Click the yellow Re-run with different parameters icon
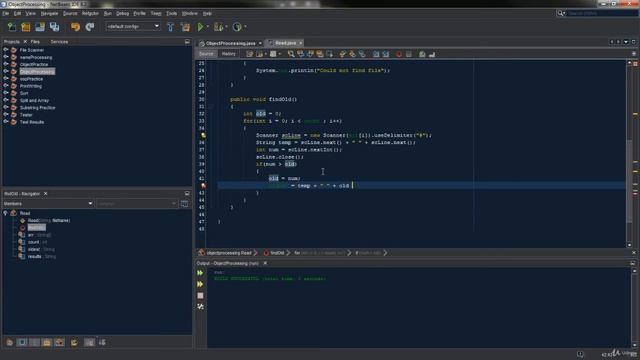Screen dimensions: 640x360 tap(200, 284)
